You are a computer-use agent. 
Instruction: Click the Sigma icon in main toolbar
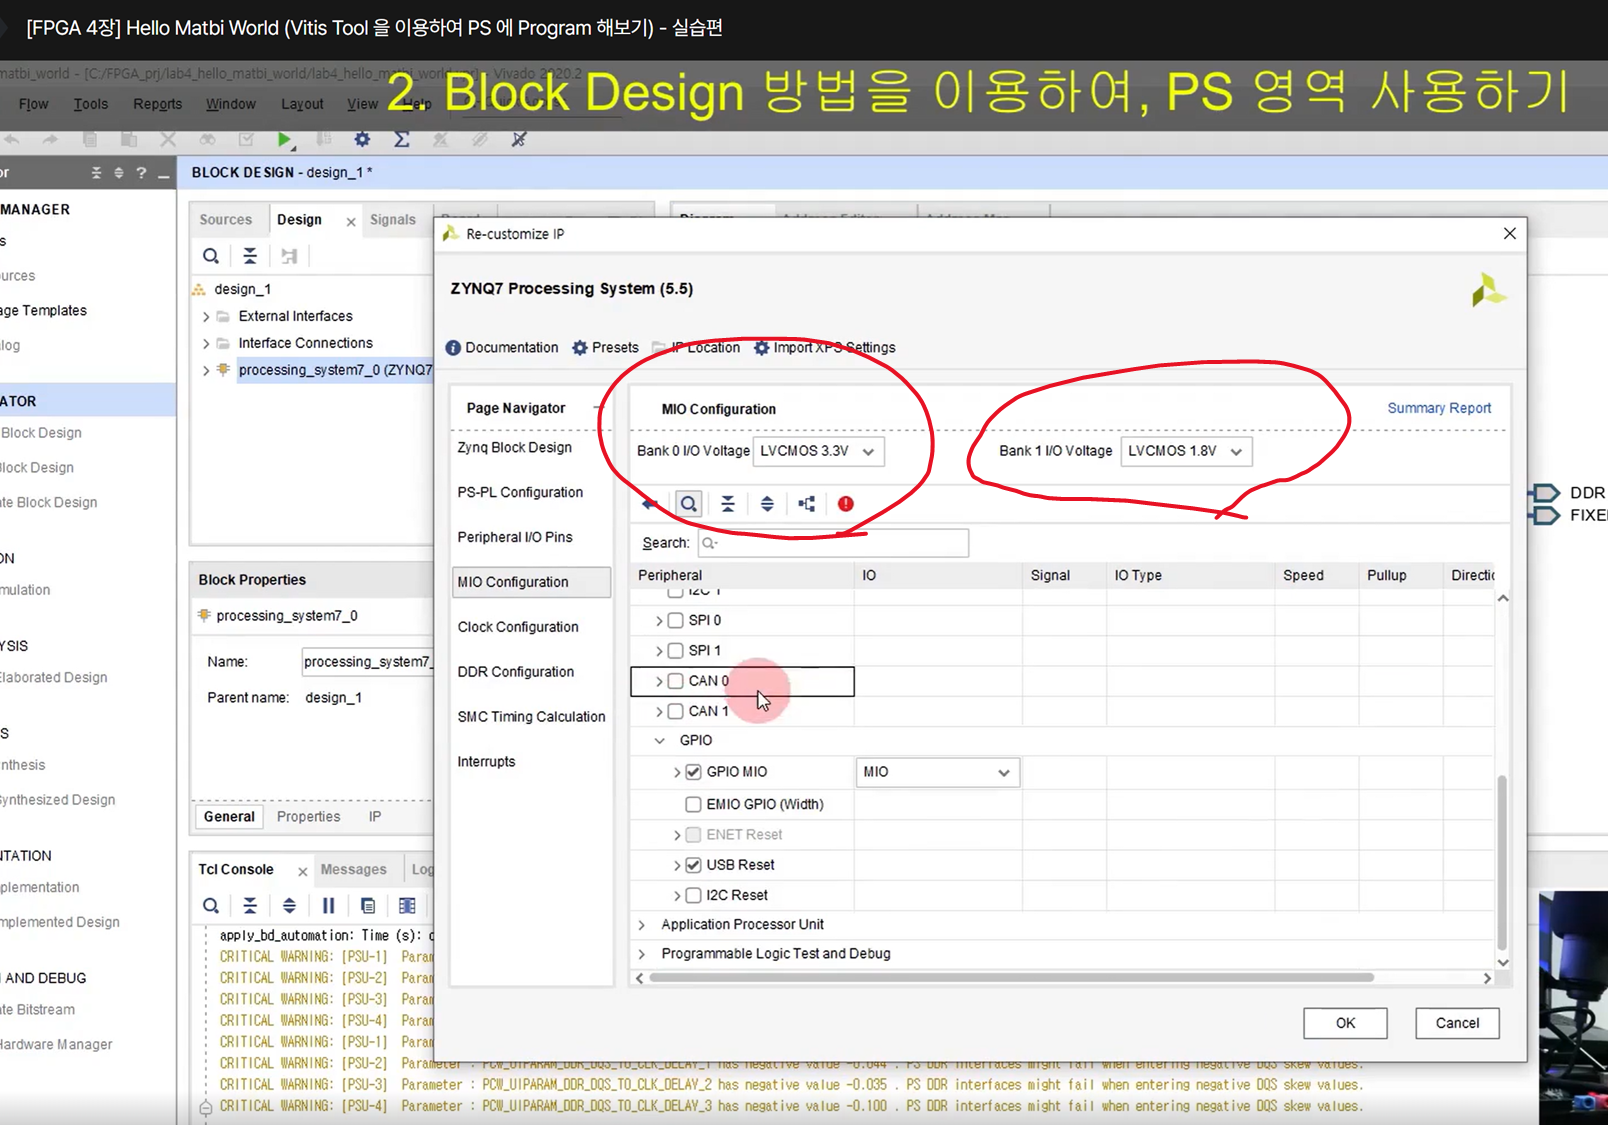coord(401,140)
